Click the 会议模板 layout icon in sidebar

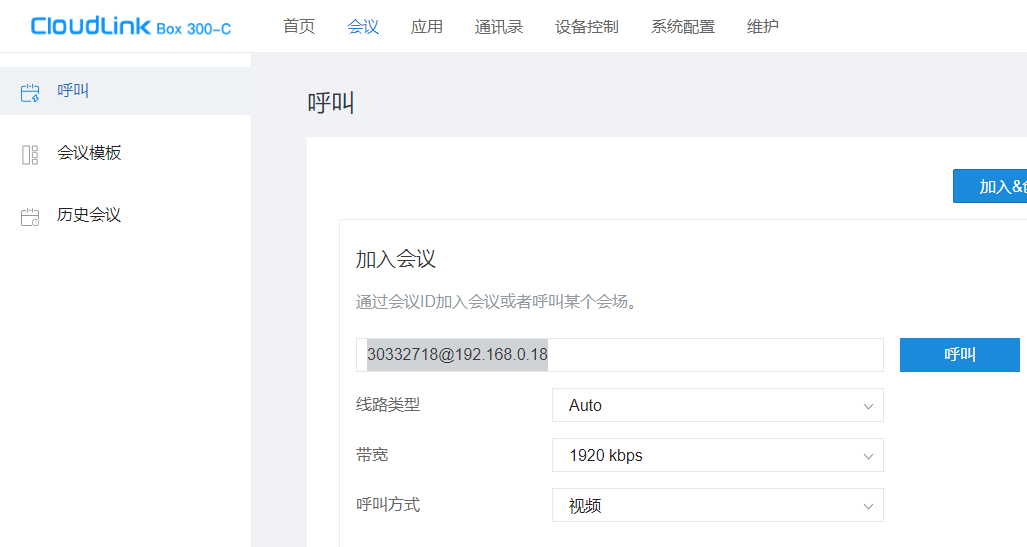30,155
